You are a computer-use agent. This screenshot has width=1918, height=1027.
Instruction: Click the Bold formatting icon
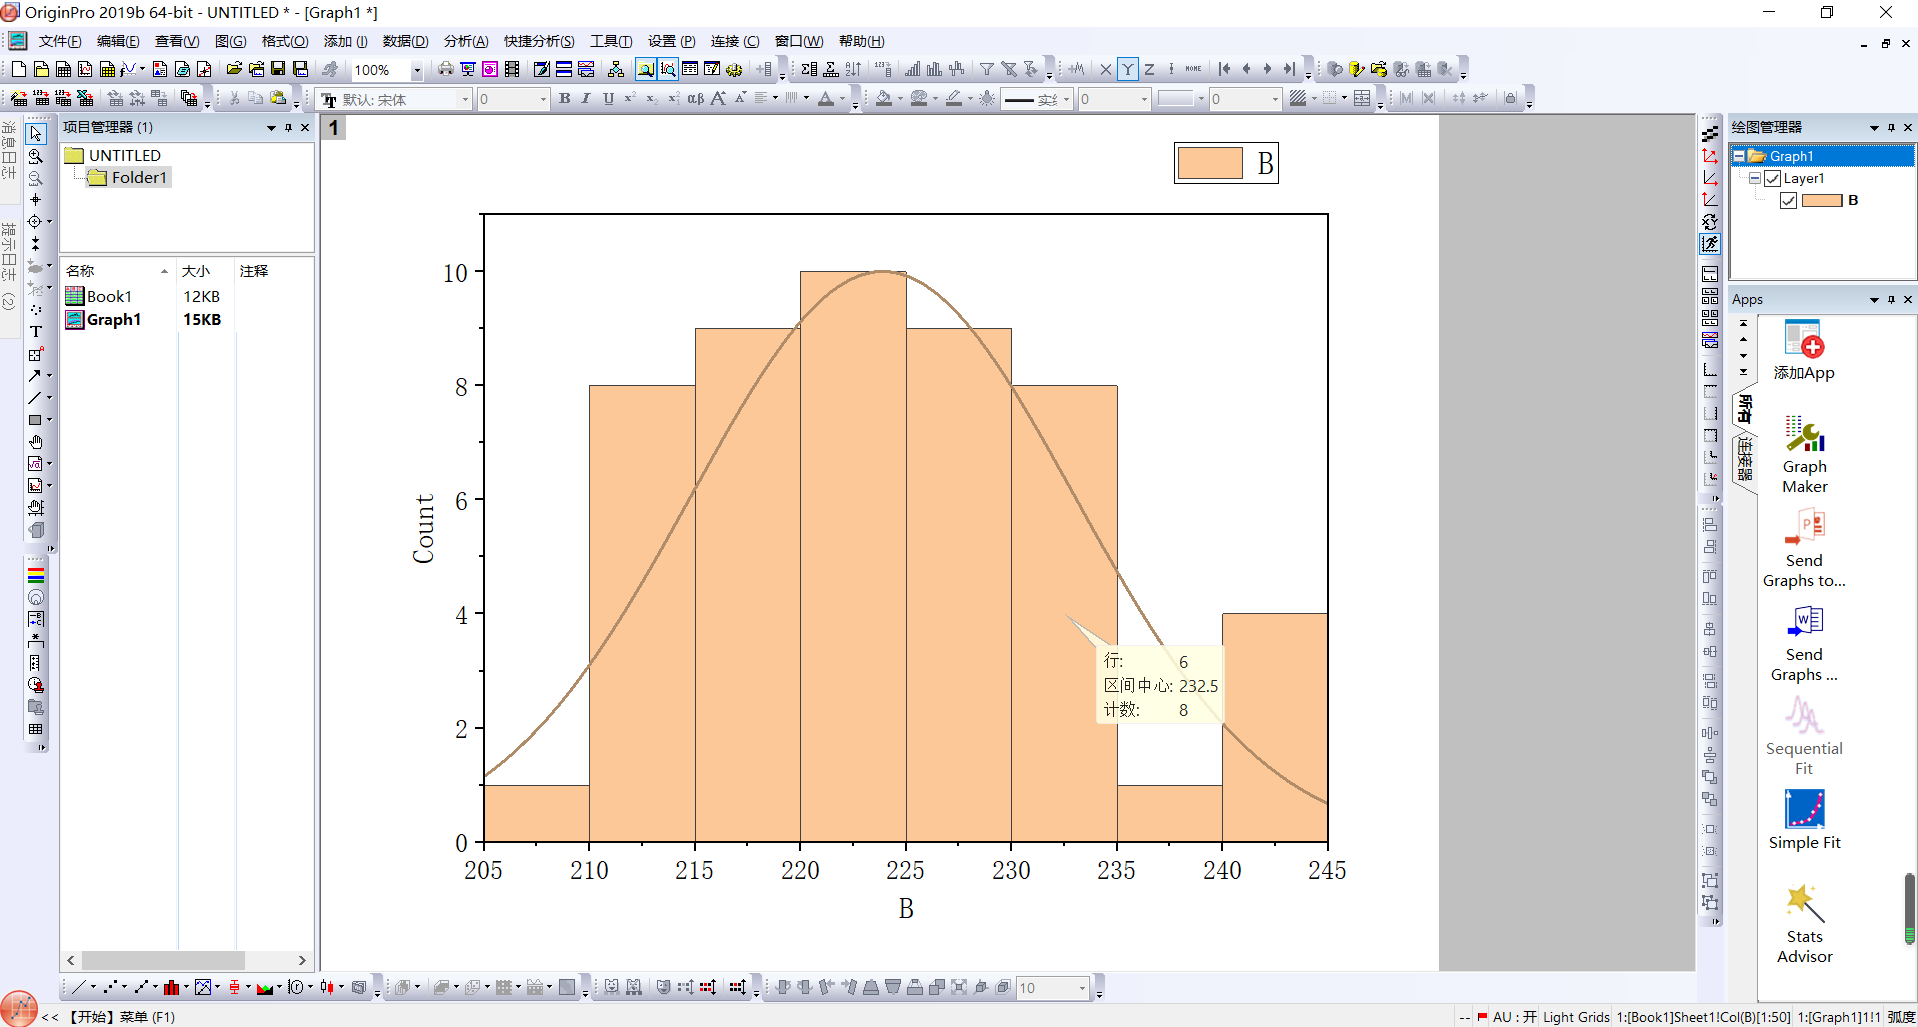(565, 98)
